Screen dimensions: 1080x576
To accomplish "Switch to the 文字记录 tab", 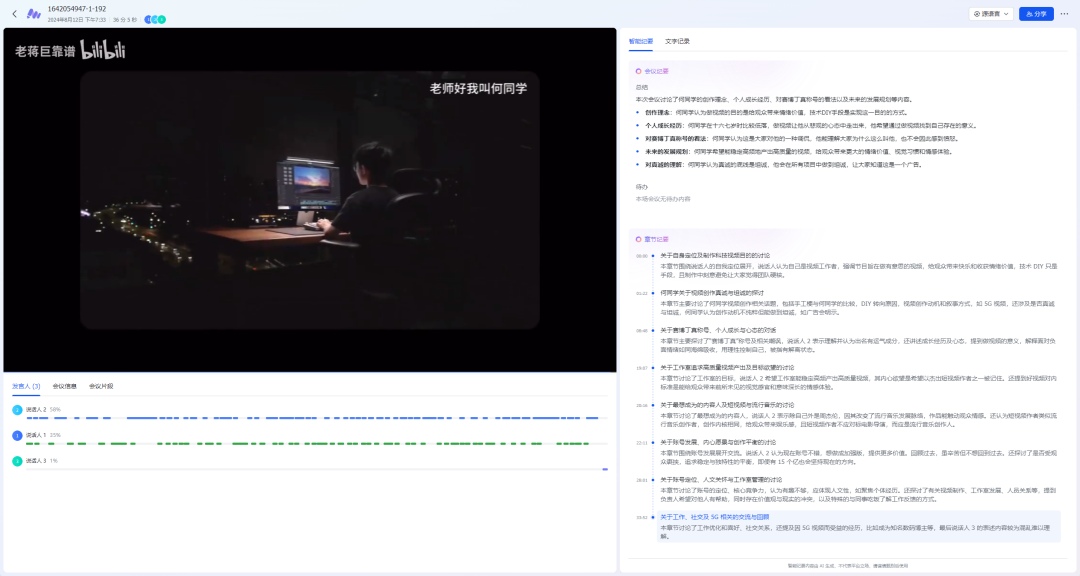I will click(677, 41).
